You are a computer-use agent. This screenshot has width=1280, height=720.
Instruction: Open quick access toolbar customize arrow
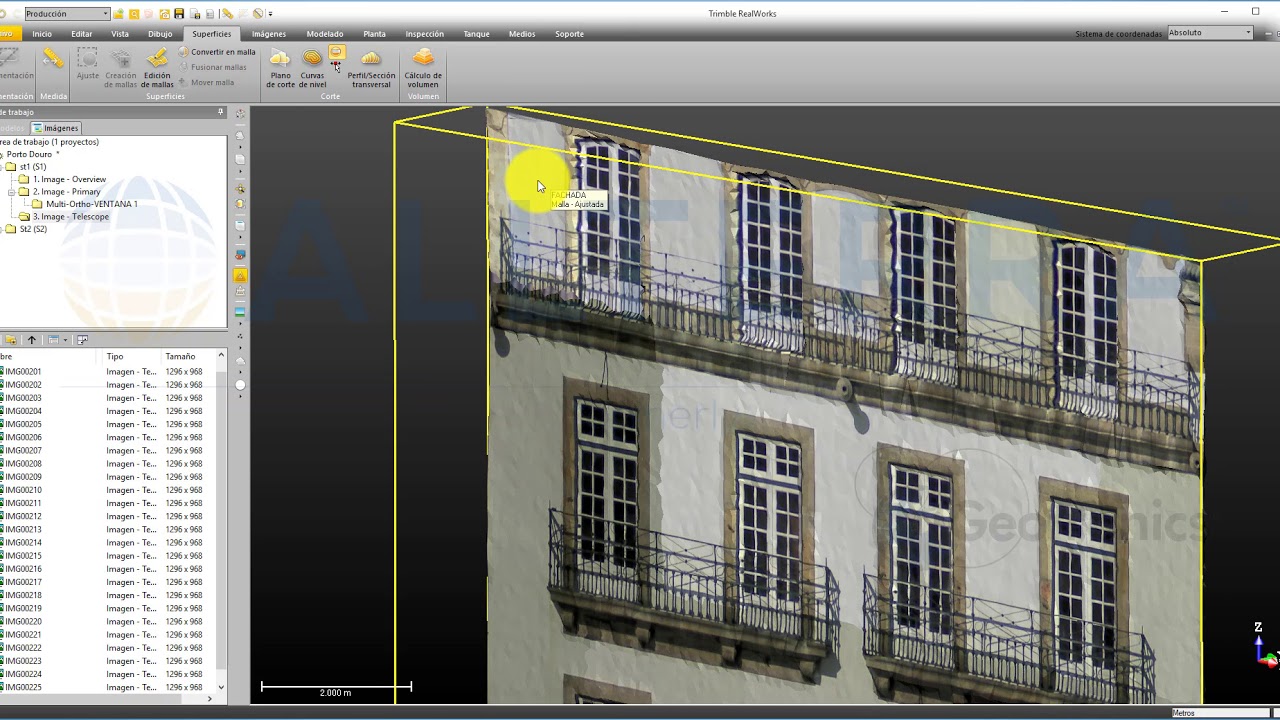tap(271, 14)
